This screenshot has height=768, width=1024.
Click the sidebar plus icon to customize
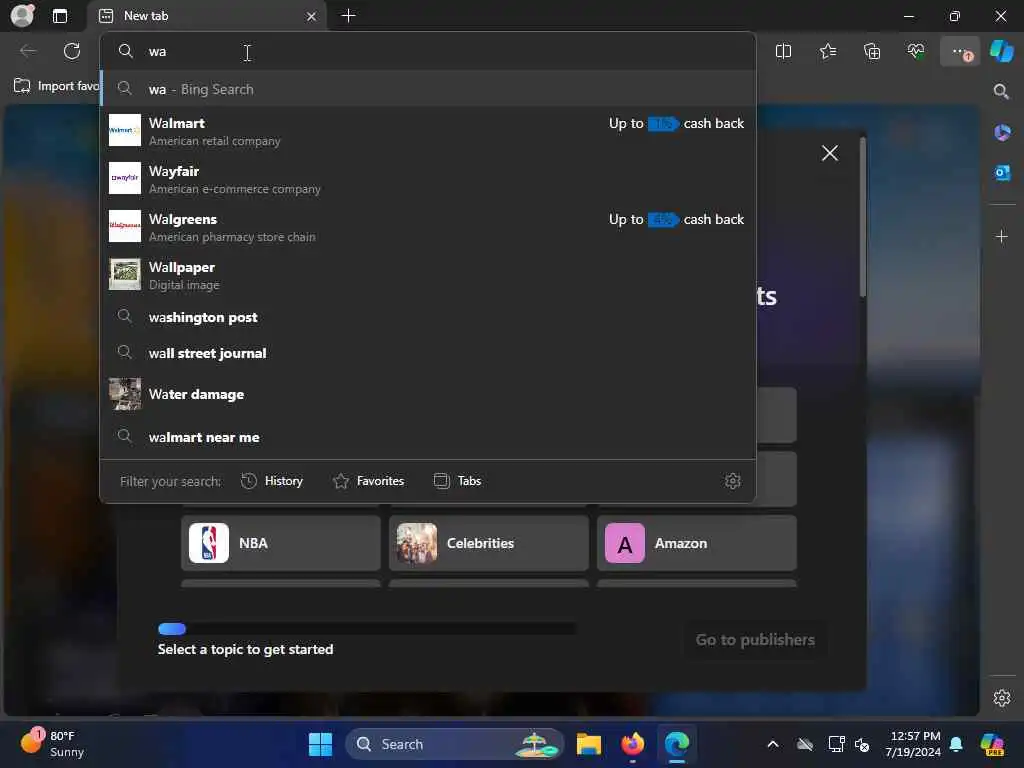tap(1002, 236)
